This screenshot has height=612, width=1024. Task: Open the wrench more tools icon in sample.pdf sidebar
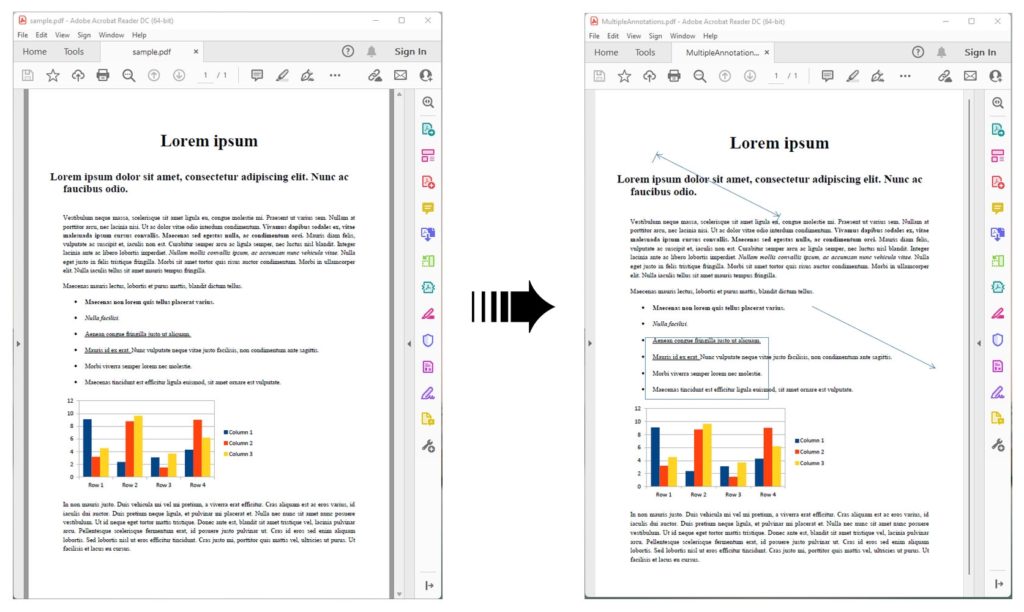tap(428, 445)
